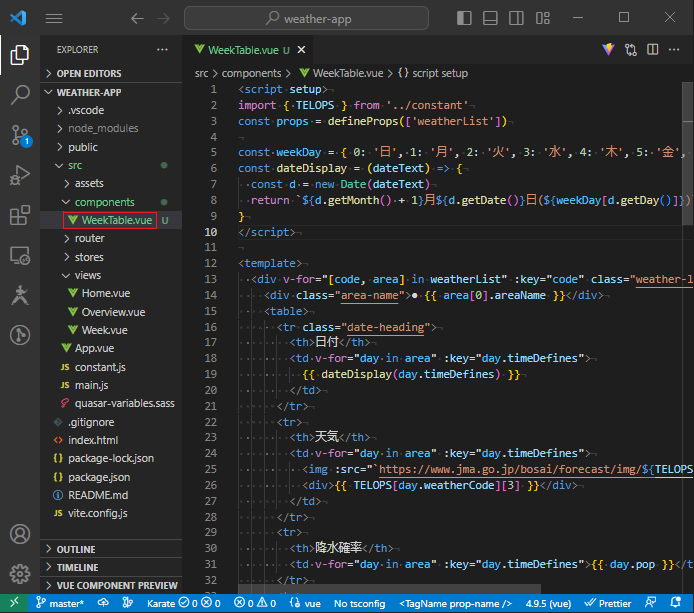Viewport: 694px width, 613px height.
Task: Open vite.config.js in the file tree
Action: (x=111, y=513)
